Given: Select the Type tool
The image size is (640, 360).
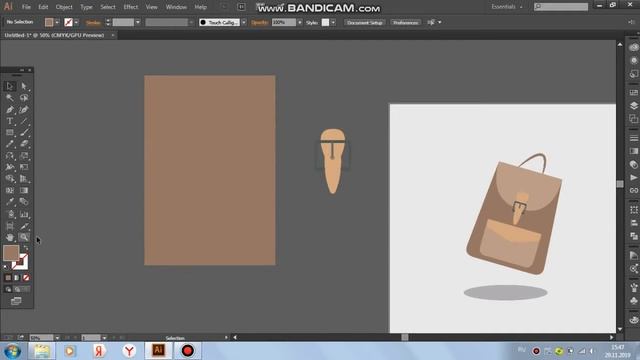Looking at the screenshot, I should pos(10,121).
